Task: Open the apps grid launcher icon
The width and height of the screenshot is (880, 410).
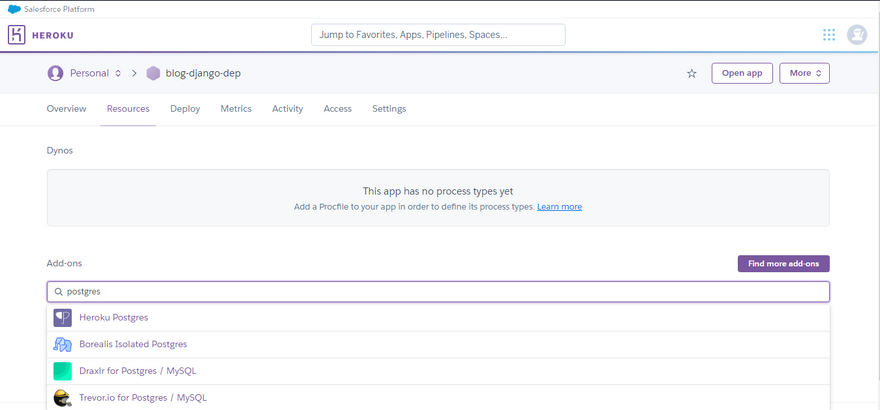Action: click(829, 35)
